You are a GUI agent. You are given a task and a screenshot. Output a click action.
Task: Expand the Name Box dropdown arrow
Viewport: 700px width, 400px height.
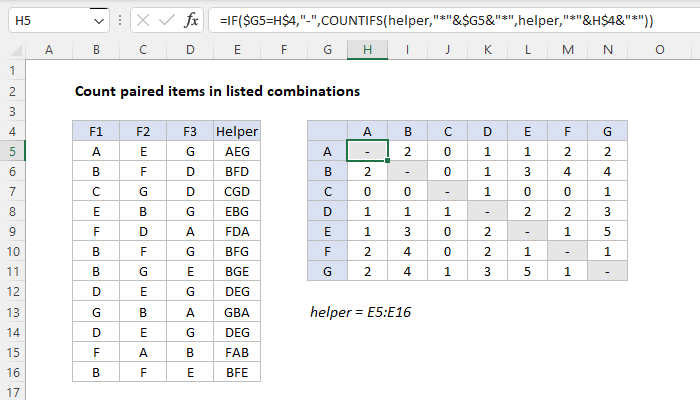99,21
